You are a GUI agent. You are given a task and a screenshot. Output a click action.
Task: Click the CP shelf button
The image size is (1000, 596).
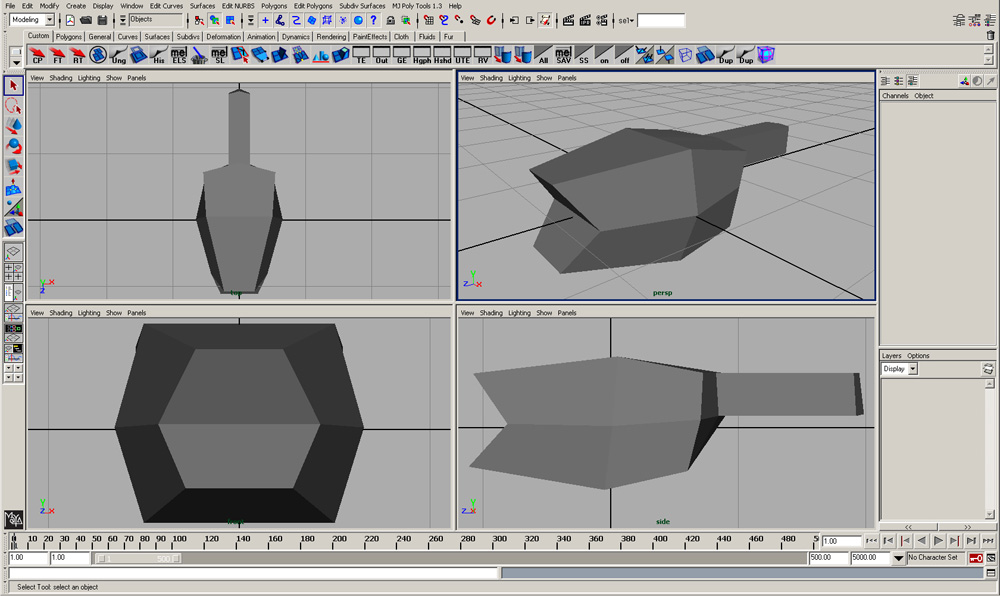tap(38, 55)
